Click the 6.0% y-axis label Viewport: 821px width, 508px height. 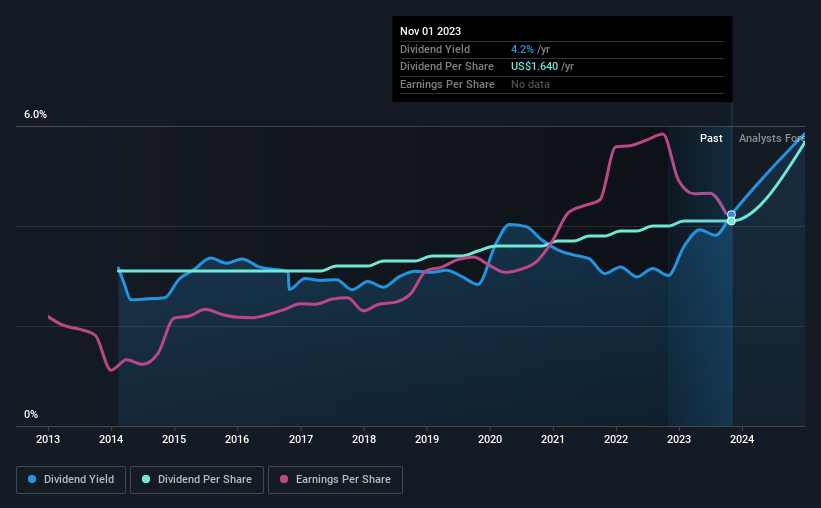[35, 115]
